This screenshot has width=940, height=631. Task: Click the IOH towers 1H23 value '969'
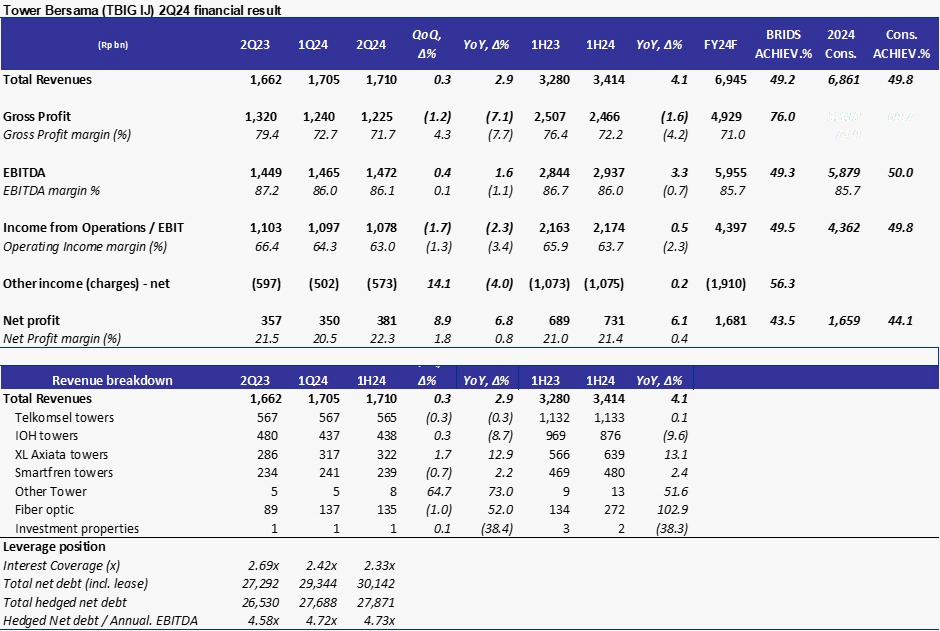558,436
